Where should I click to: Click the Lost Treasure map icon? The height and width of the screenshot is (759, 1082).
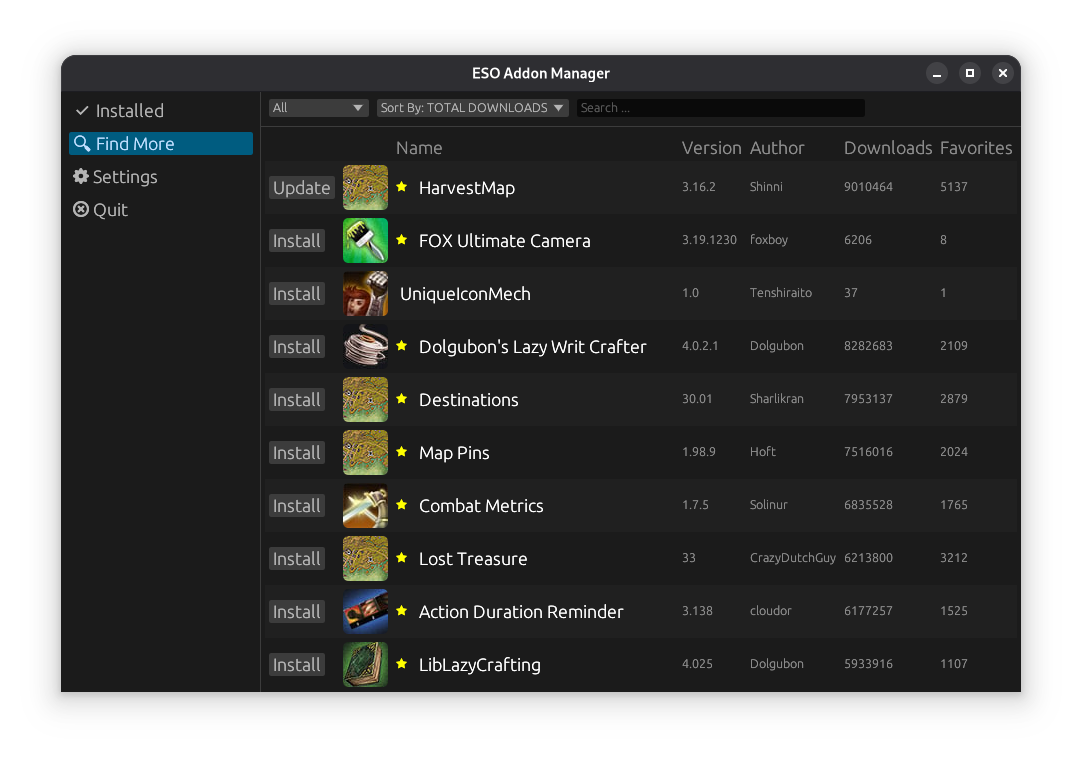coord(365,558)
